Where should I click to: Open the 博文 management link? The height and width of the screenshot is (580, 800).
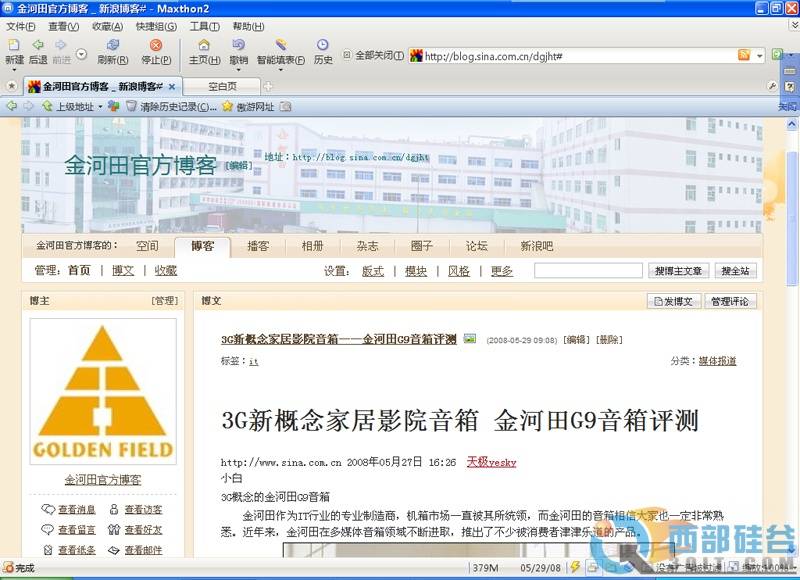123,270
